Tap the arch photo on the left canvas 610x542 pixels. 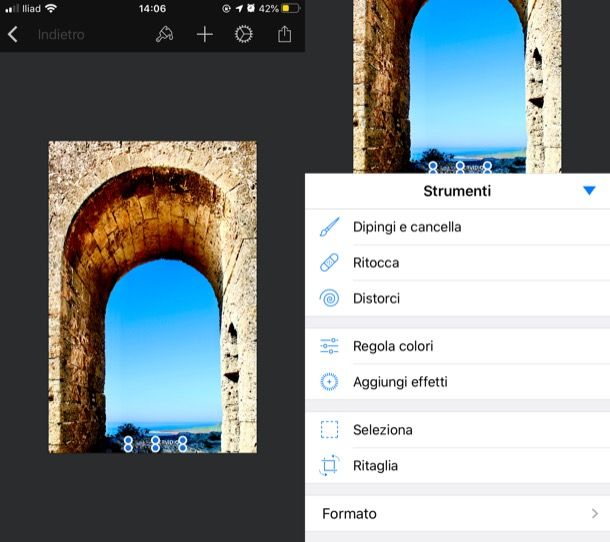point(152,296)
